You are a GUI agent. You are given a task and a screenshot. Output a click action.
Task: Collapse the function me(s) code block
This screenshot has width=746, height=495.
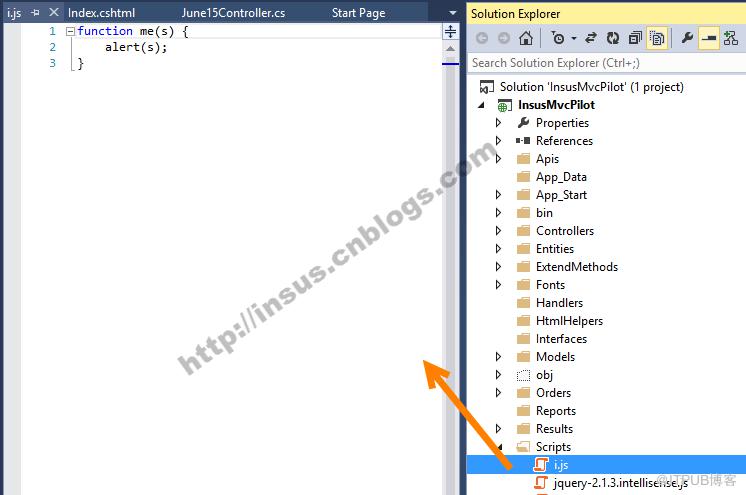click(70, 31)
